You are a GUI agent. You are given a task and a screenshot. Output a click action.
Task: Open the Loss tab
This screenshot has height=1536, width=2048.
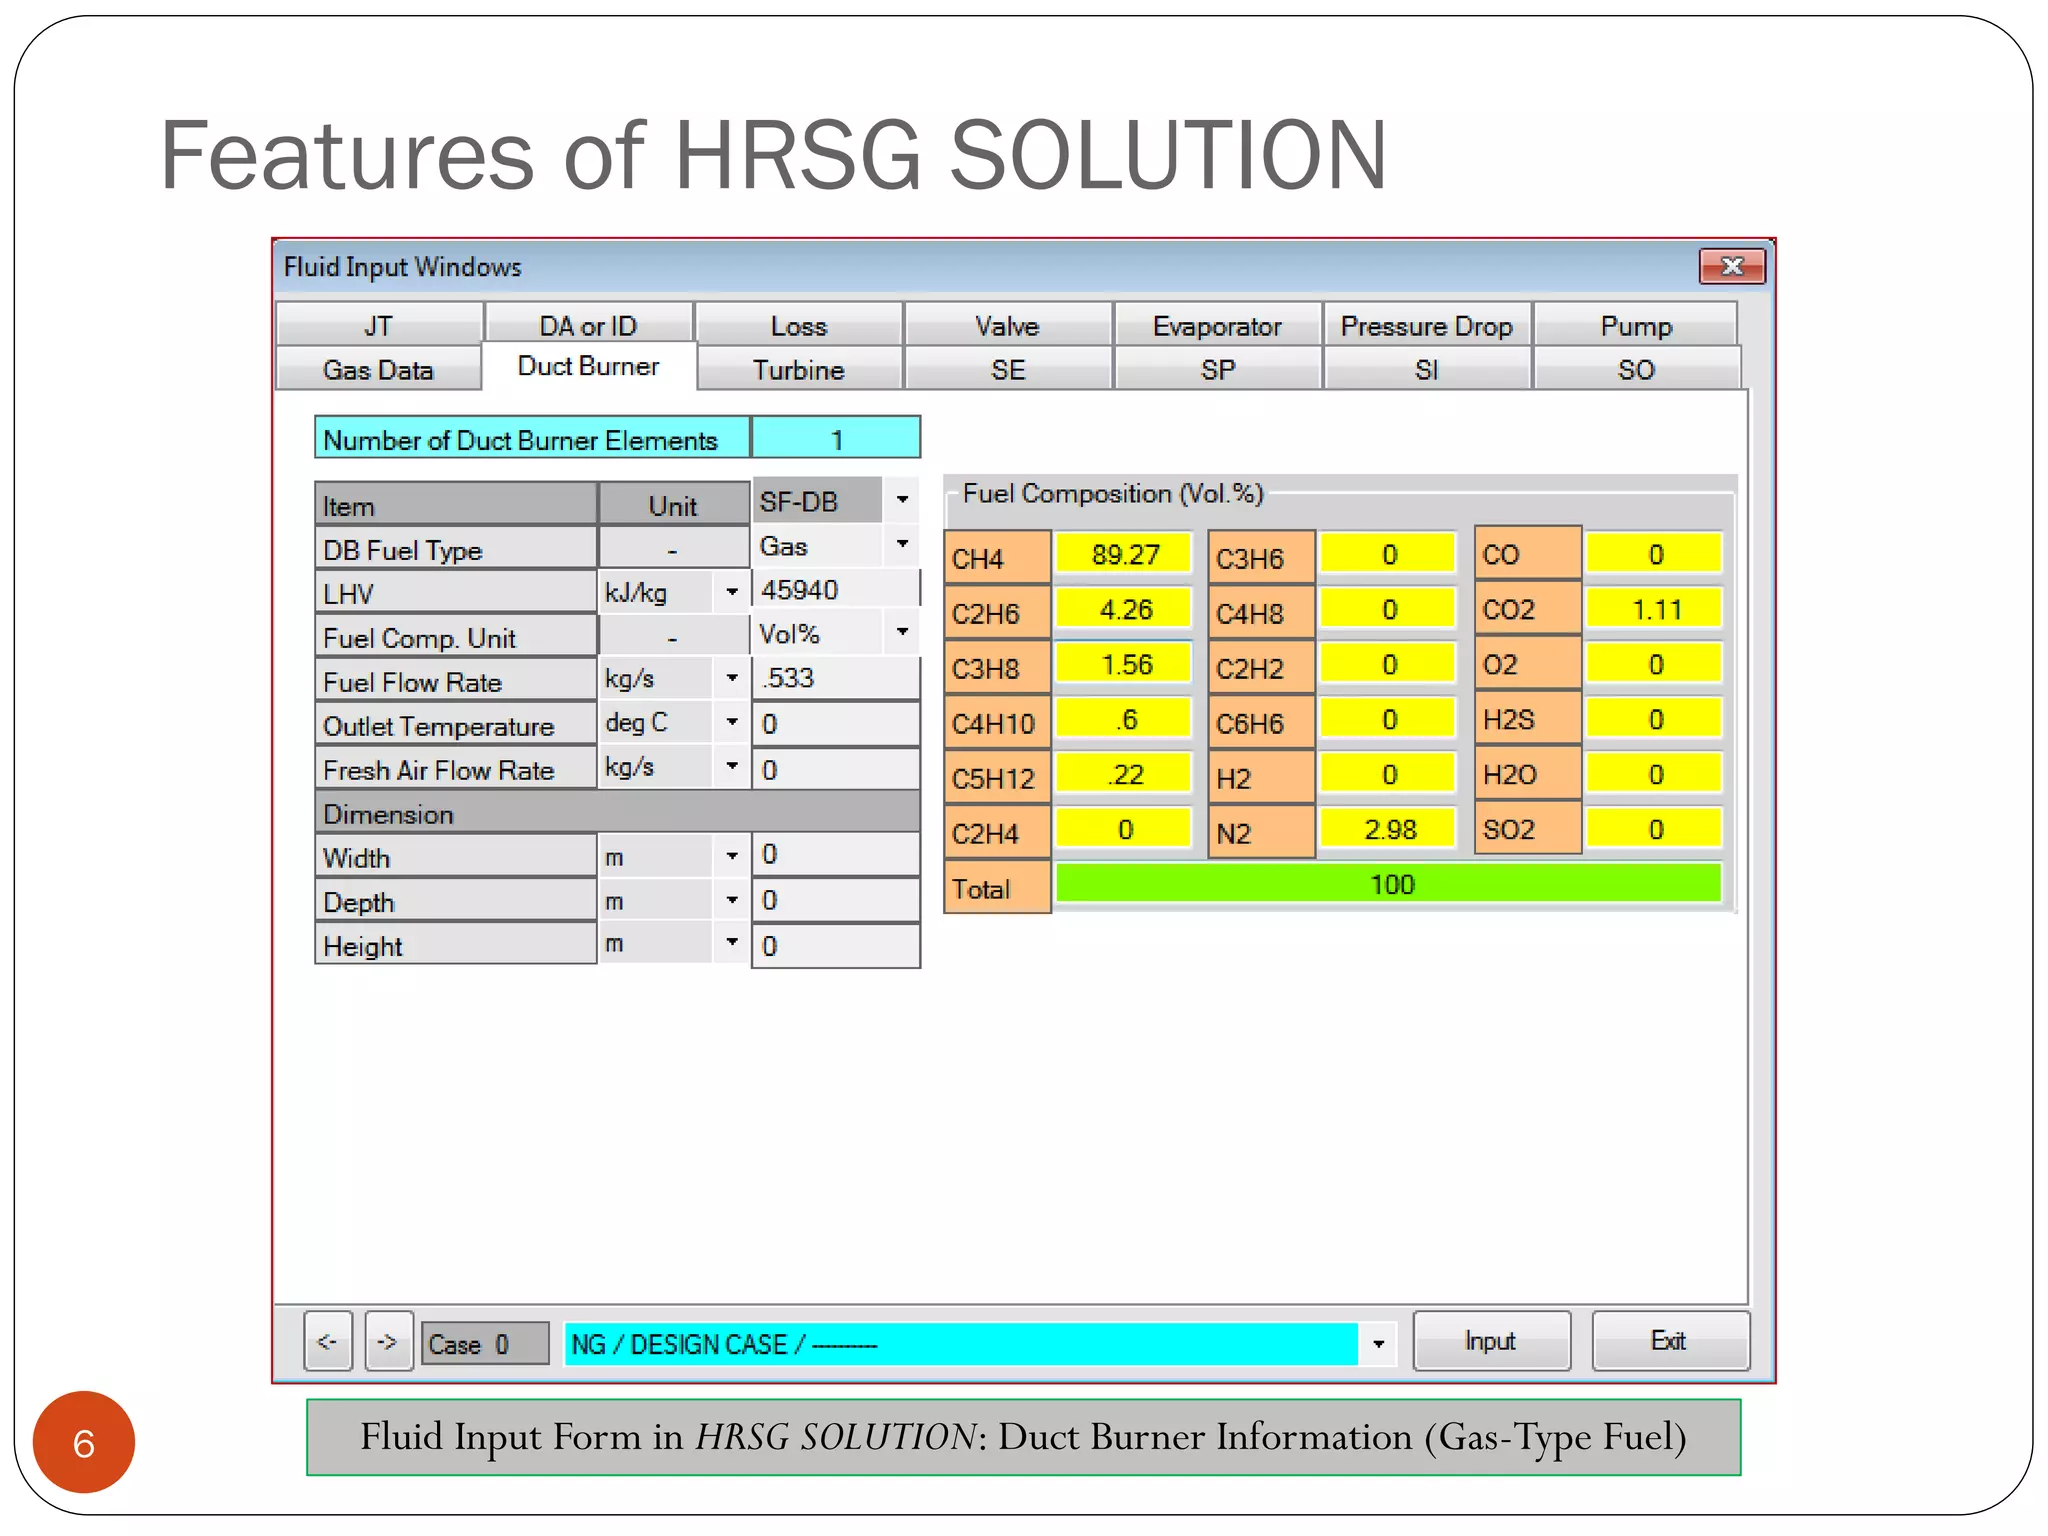[798, 325]
